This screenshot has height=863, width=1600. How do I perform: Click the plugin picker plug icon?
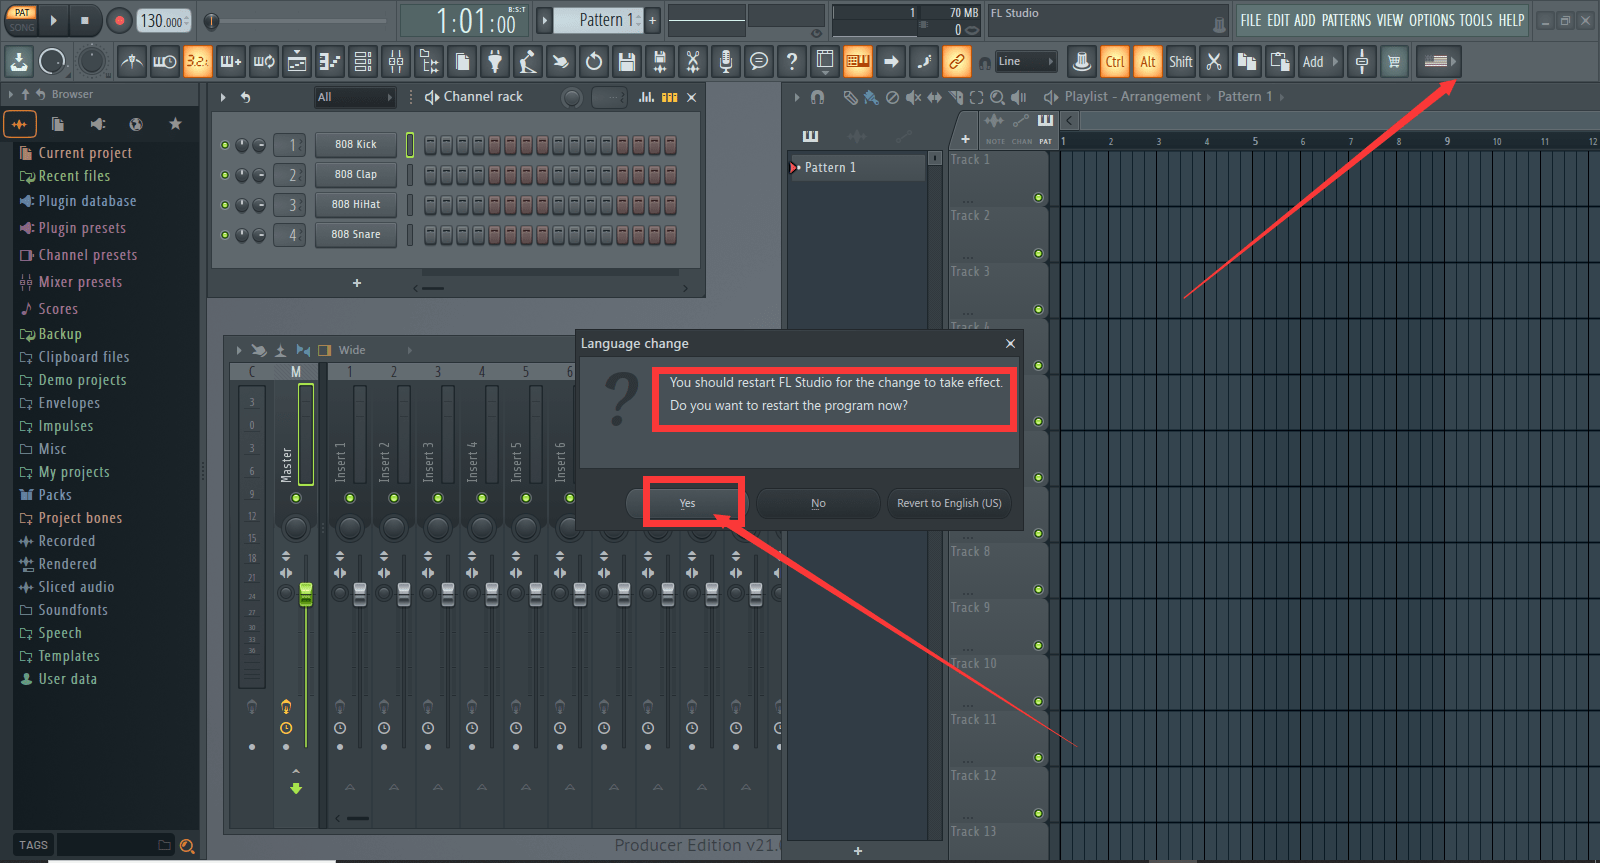click(x=495, y=62)
